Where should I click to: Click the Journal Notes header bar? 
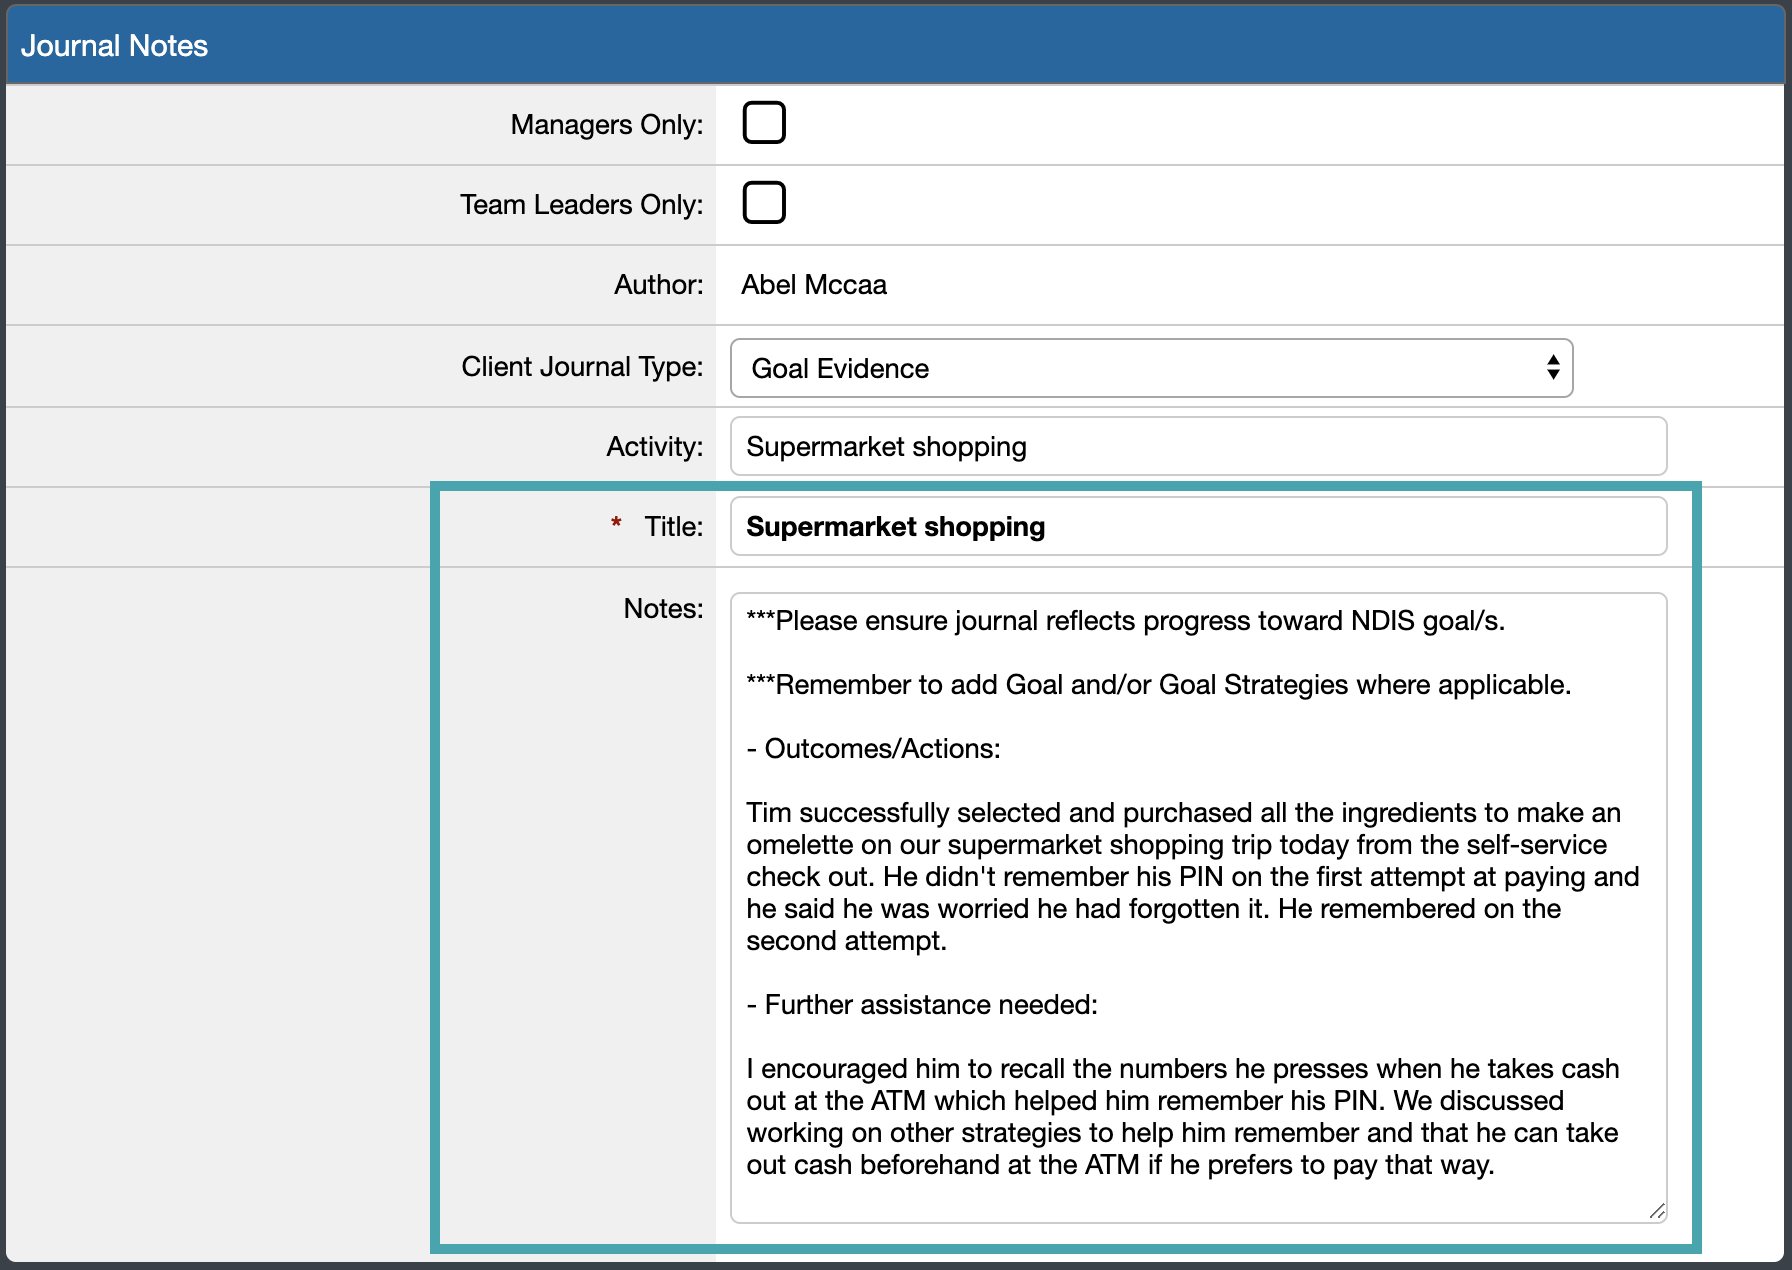(x=116, y=45)
